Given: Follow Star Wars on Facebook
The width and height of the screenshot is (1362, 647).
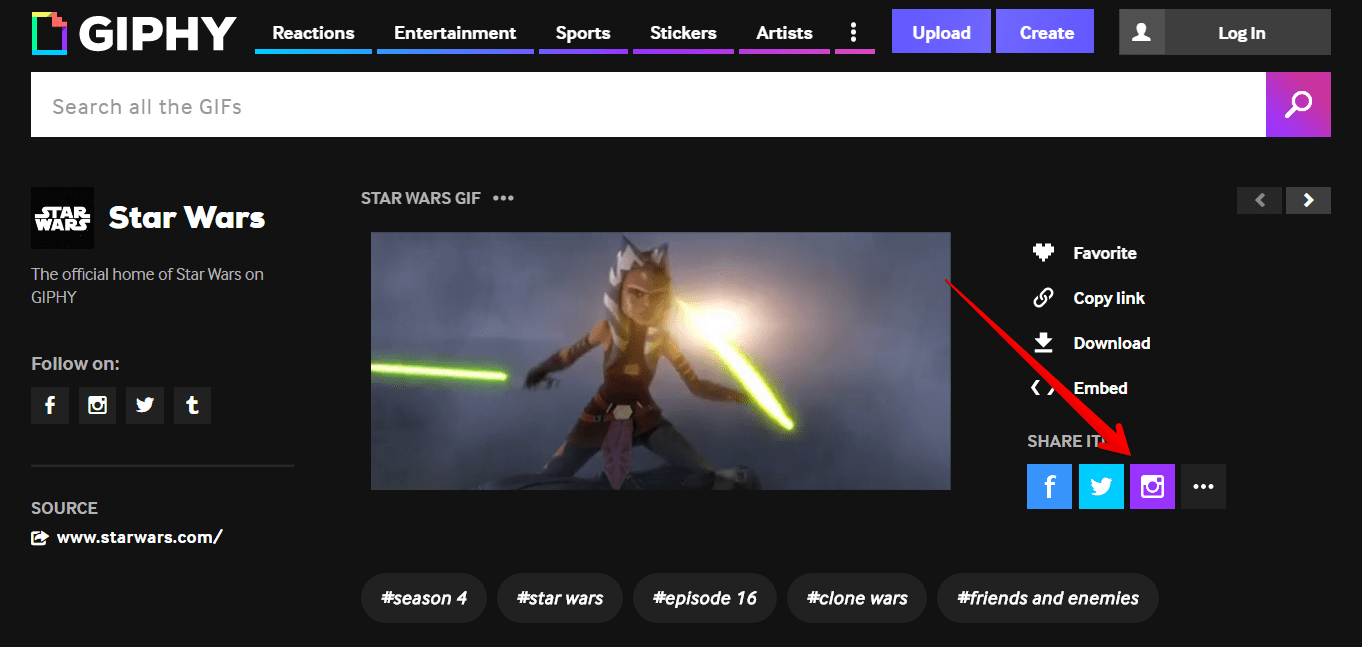Looking at the screenshot, I should pos(50,405).
